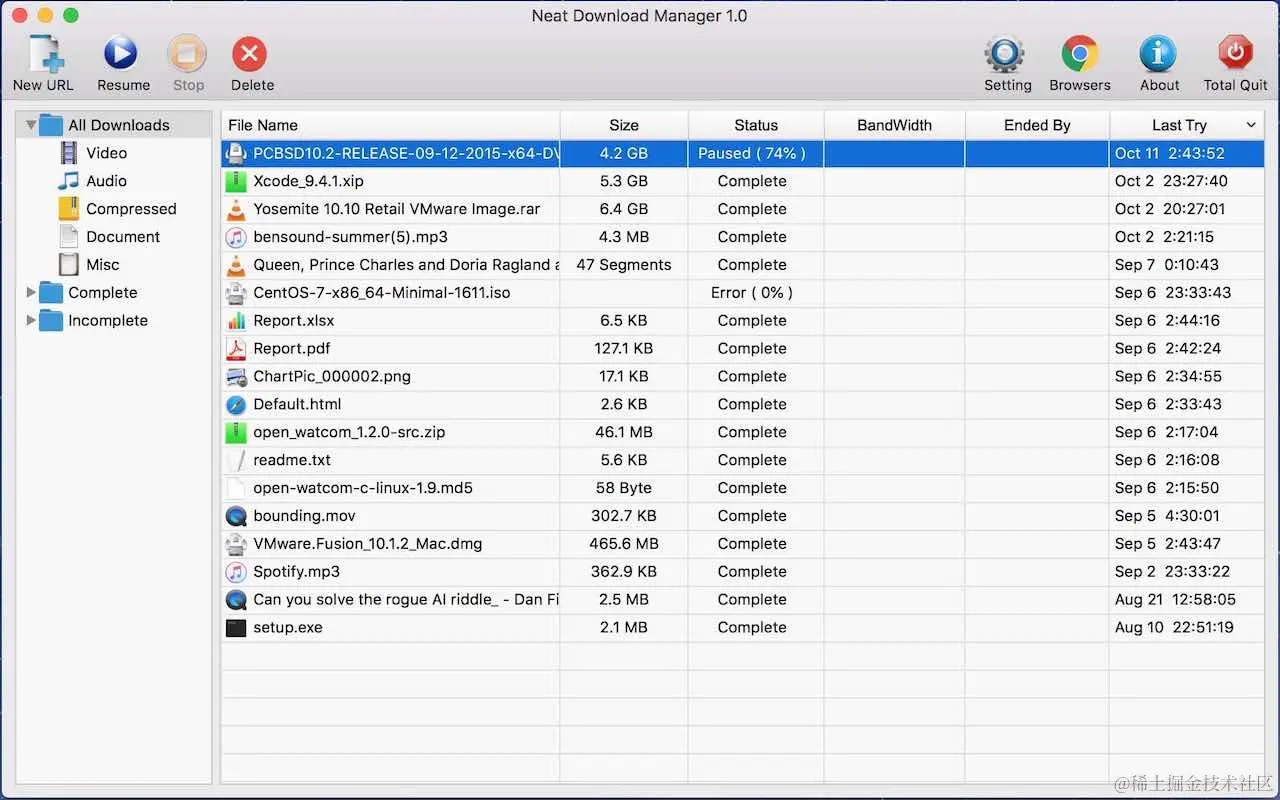Click the Report.xlsx spreadsheet icon
This screenshot has width=1280, height=800.
236,321
